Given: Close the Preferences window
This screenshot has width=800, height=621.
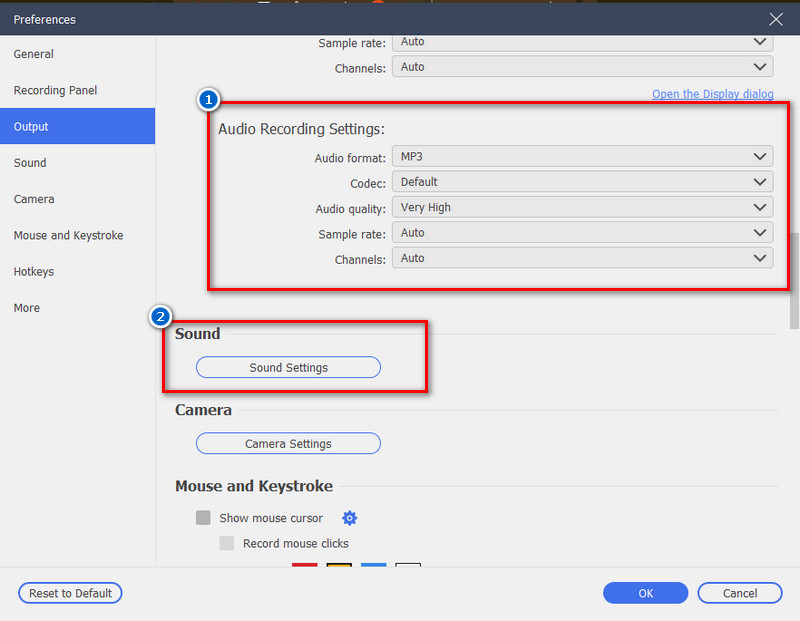Looking at the screenshot, I should point(776,19).
